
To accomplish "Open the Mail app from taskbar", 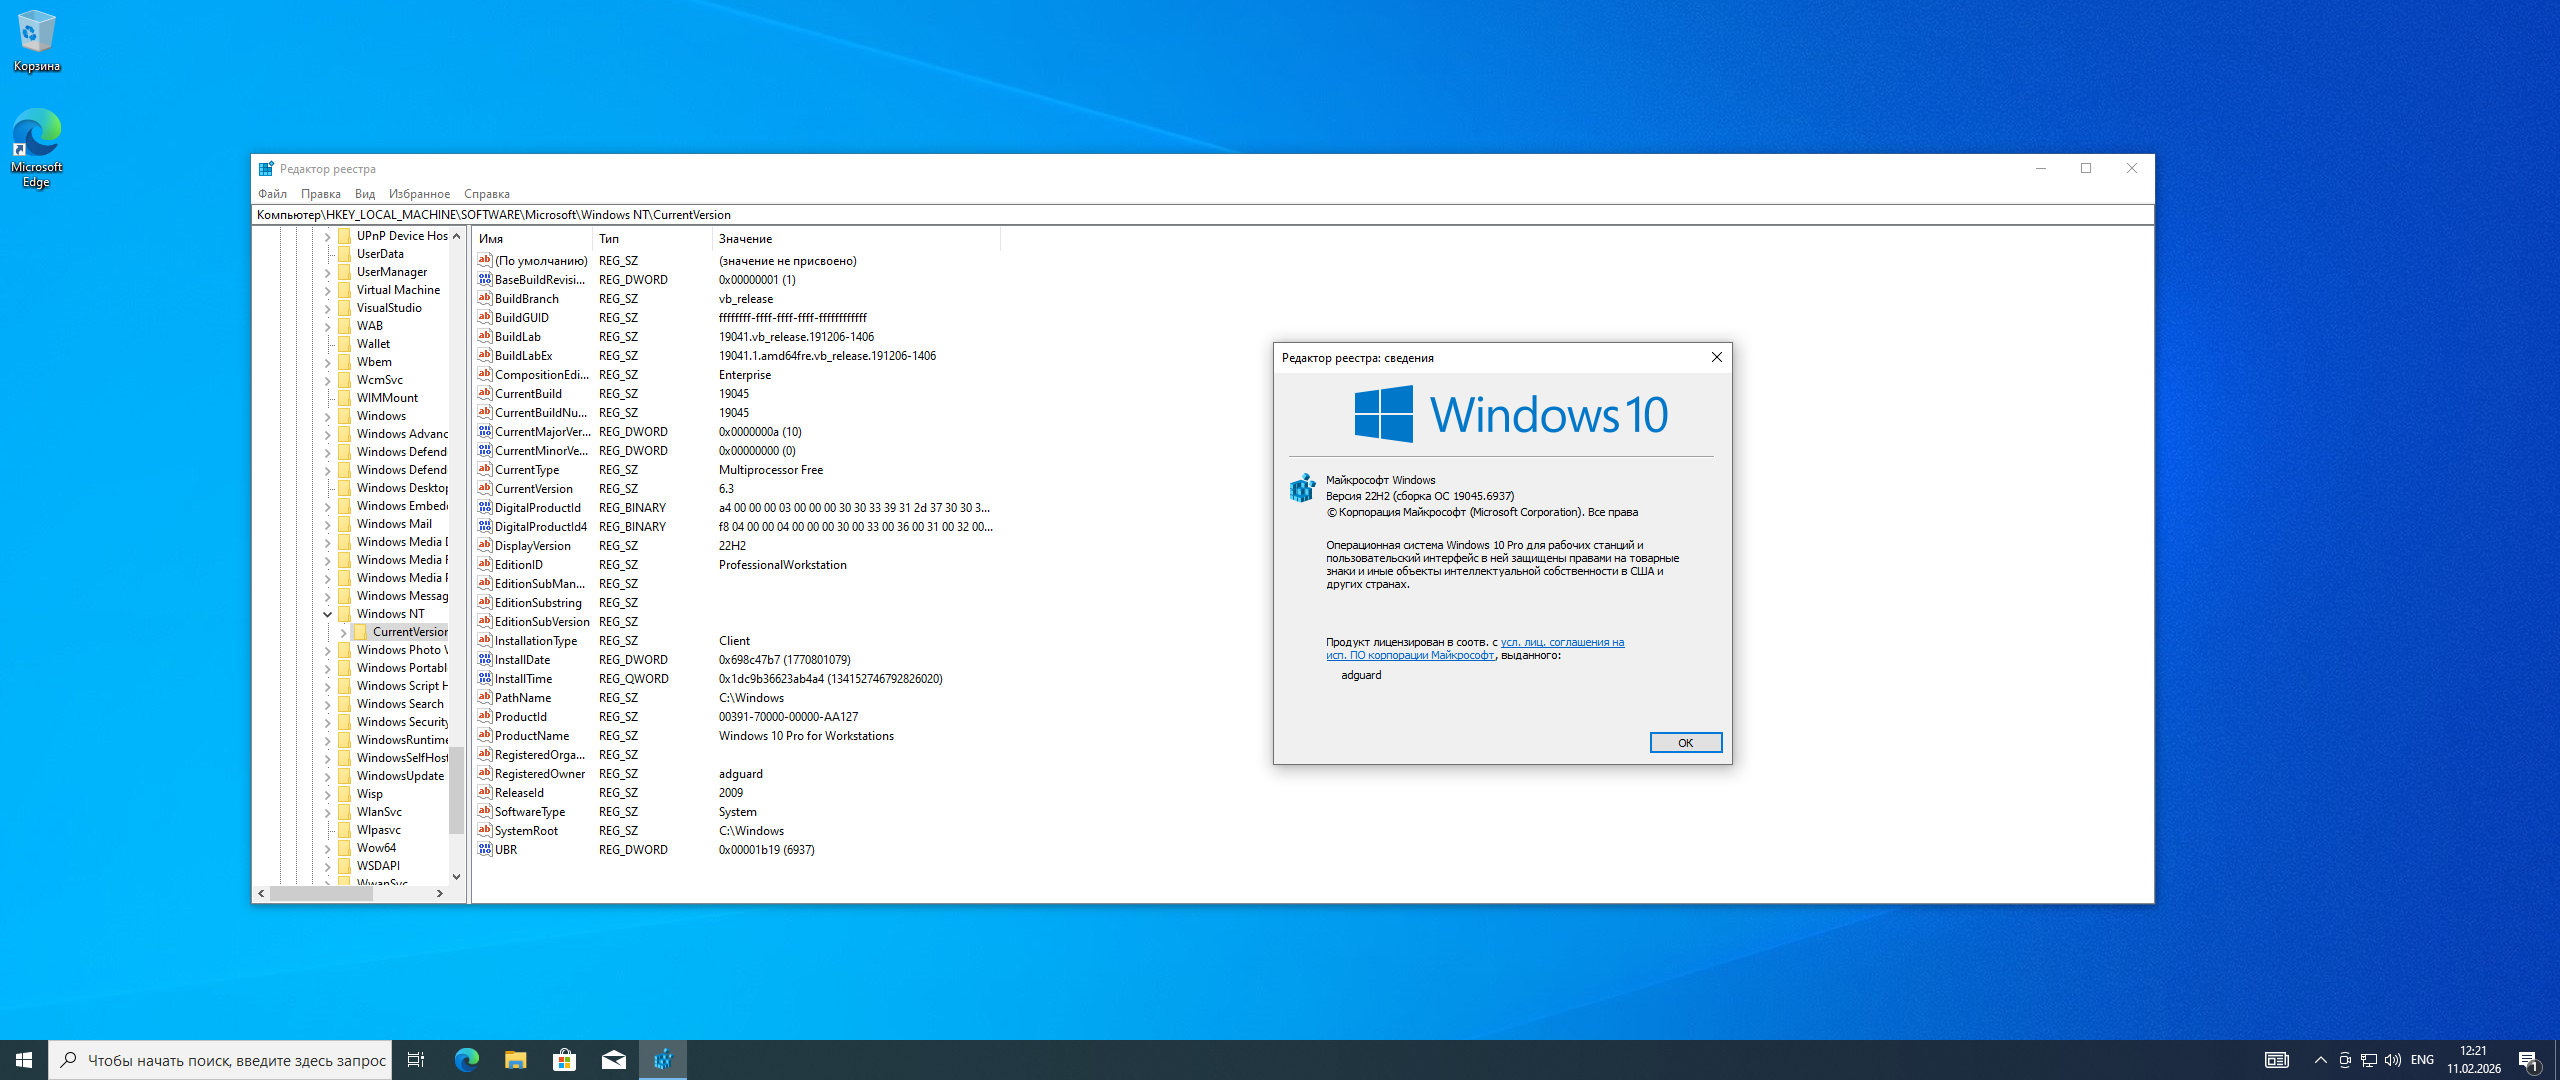I will pos(614,1060).
